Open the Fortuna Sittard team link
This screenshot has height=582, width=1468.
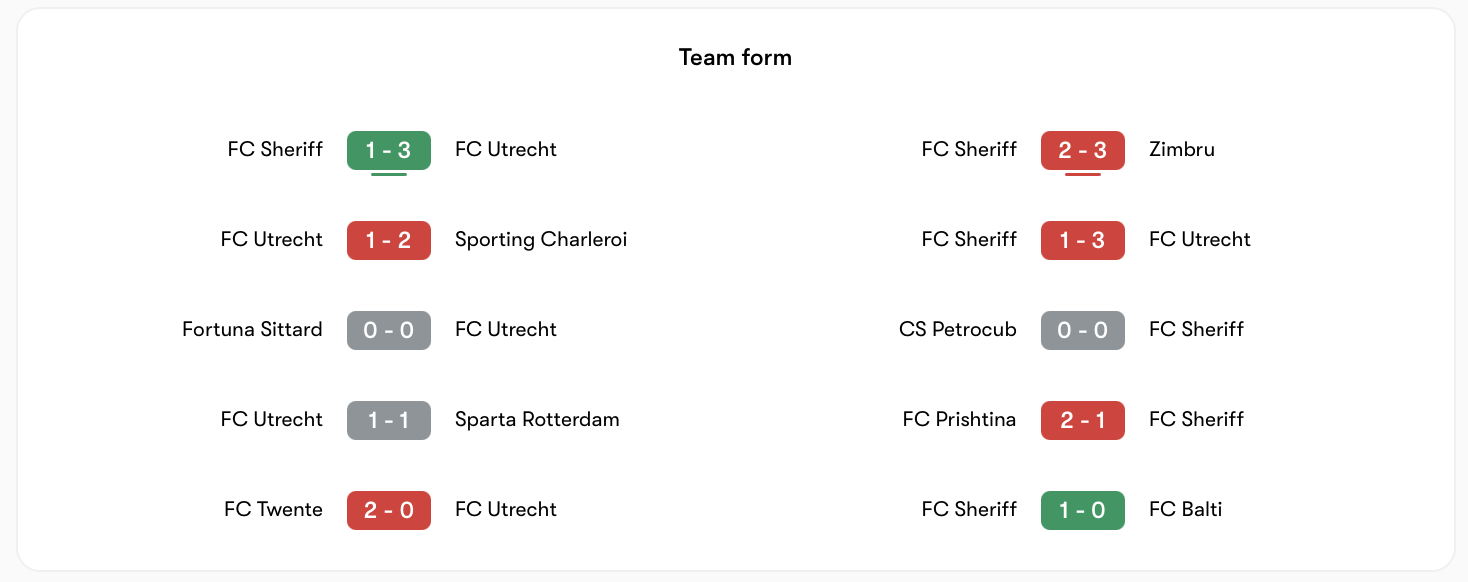252,330
